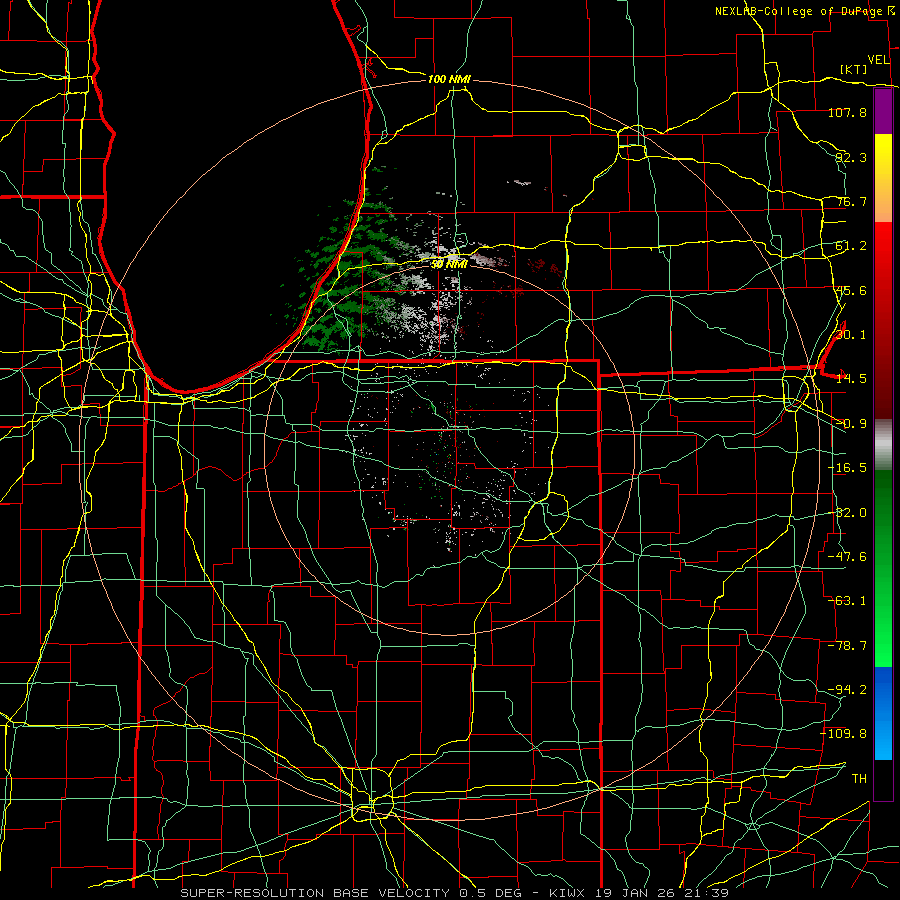Image resolution: width=900 pixels, height=900 pixels.
Task: Click the 45.6 scale value
Action: [x=851, y=290]
